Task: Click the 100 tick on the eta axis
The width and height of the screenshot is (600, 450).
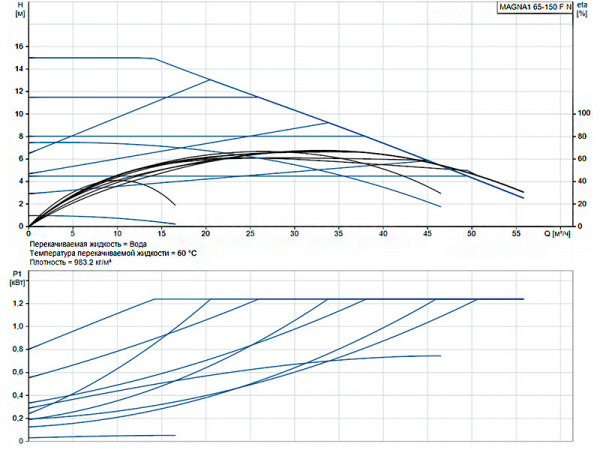Action: pyautogui.click(x=583, y=114)
